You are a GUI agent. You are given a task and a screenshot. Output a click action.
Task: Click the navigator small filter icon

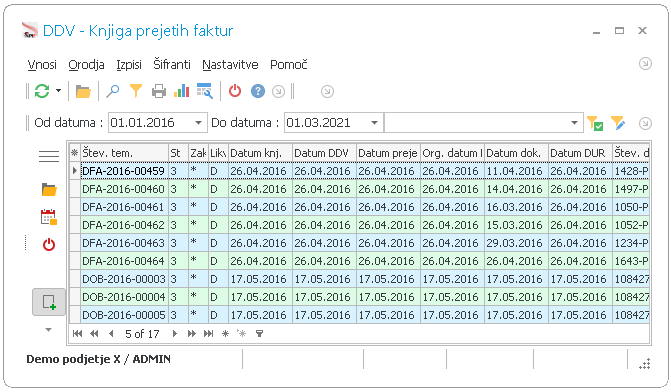(x=259, y=334)
